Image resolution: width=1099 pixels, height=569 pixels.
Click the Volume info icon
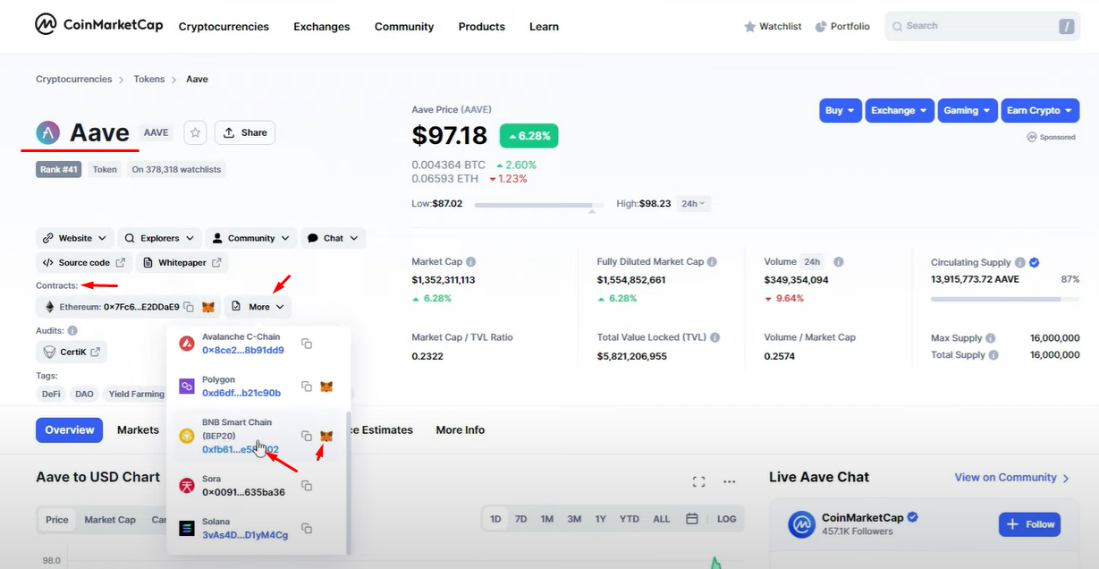(x=838, y=261)
